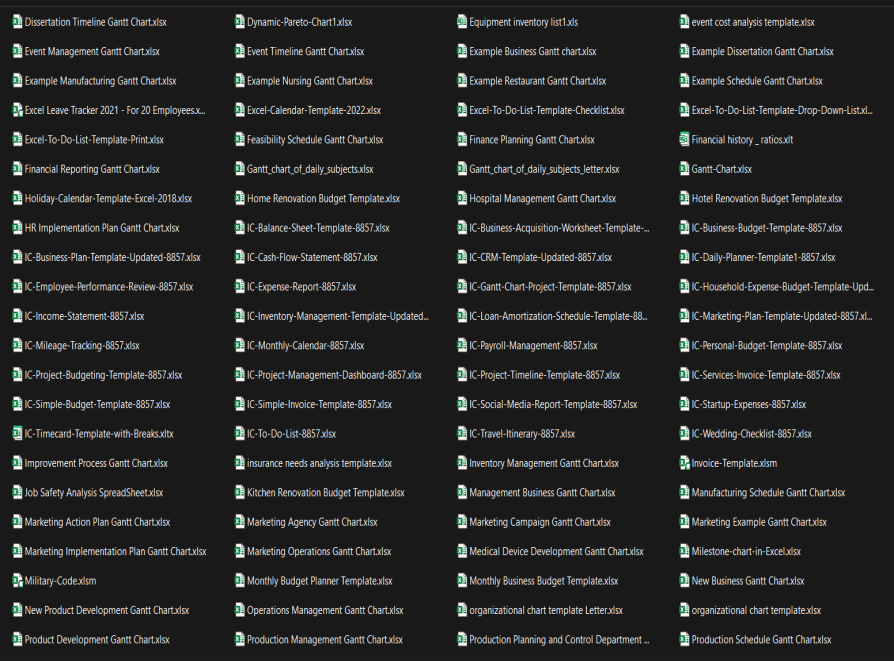
Task: Click the icon next to IC-Payroll-Management-8857.xlsx
Action: (462, 346)
